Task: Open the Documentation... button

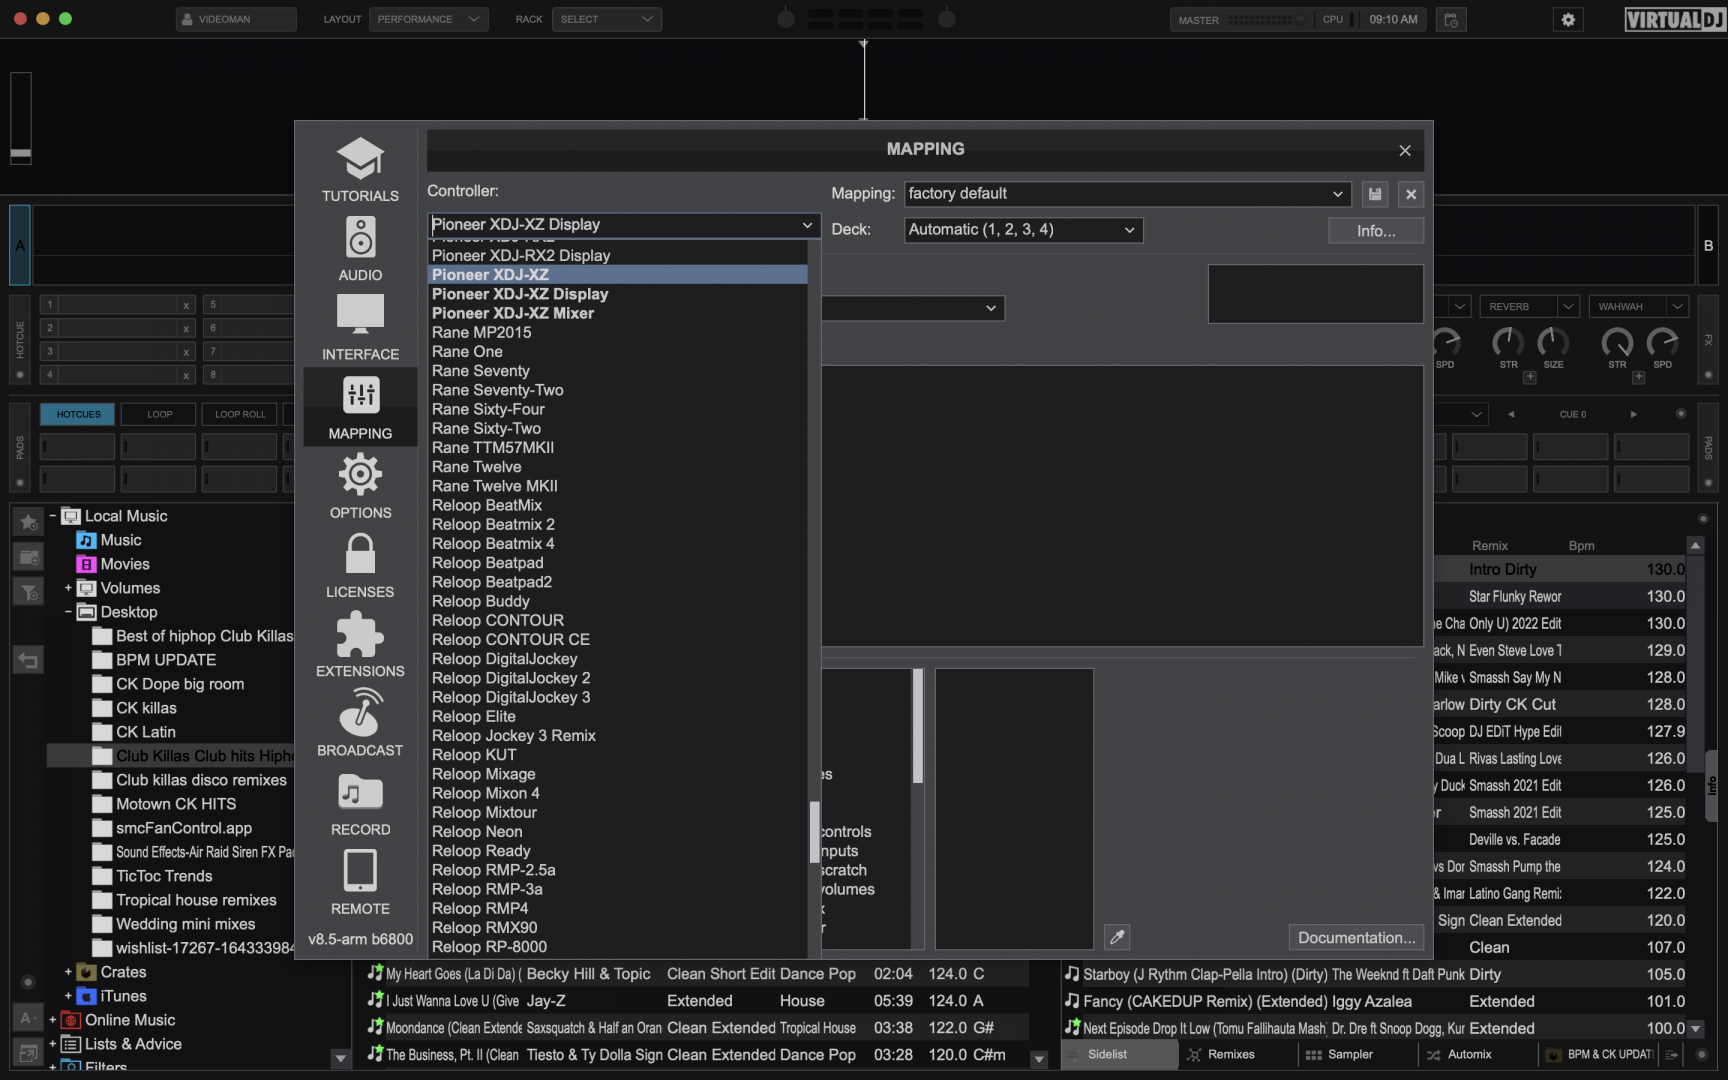Action: 1356,937
